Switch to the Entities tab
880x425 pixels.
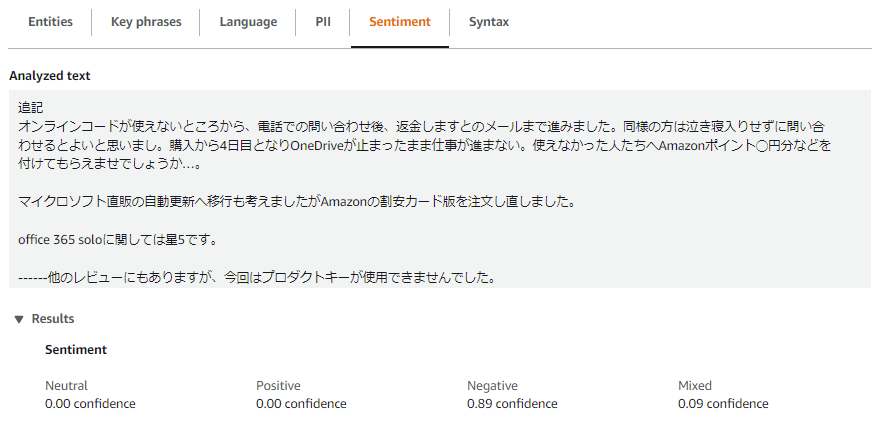50,22
